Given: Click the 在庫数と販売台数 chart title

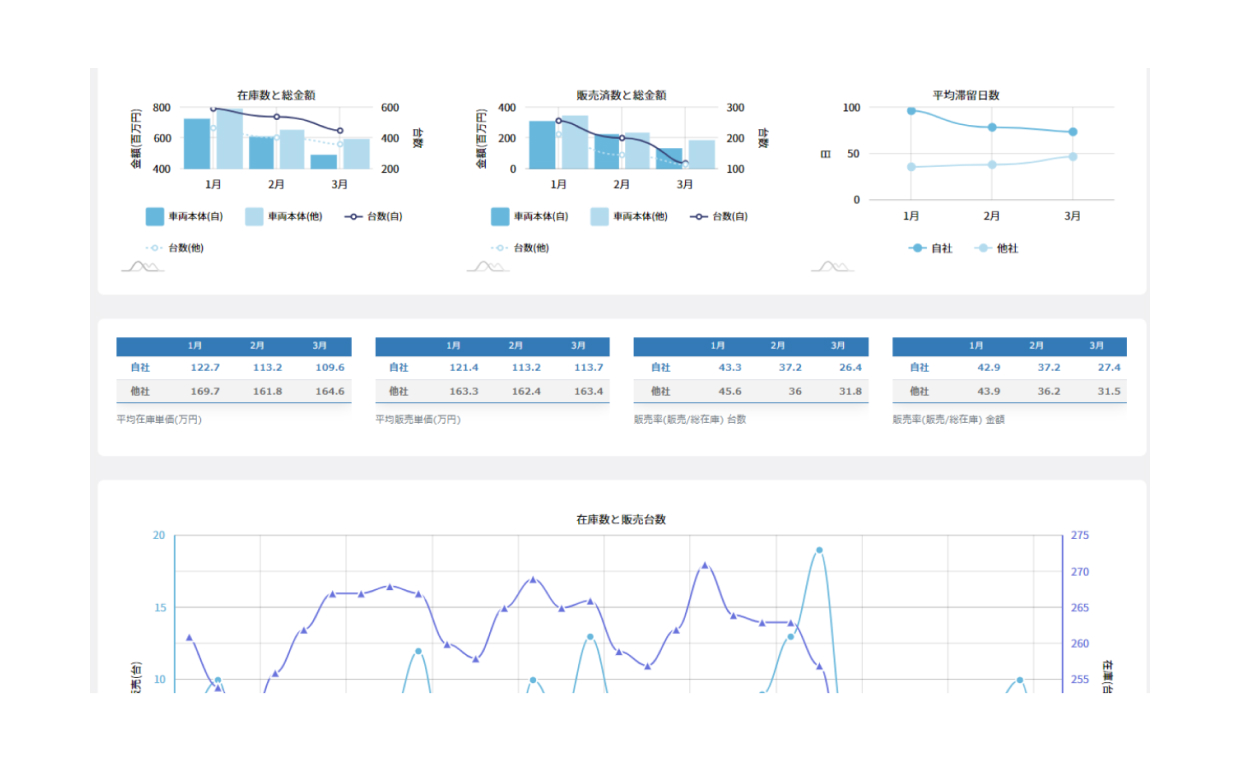Looking at the screenshot, I should click(x=621, y=519).
